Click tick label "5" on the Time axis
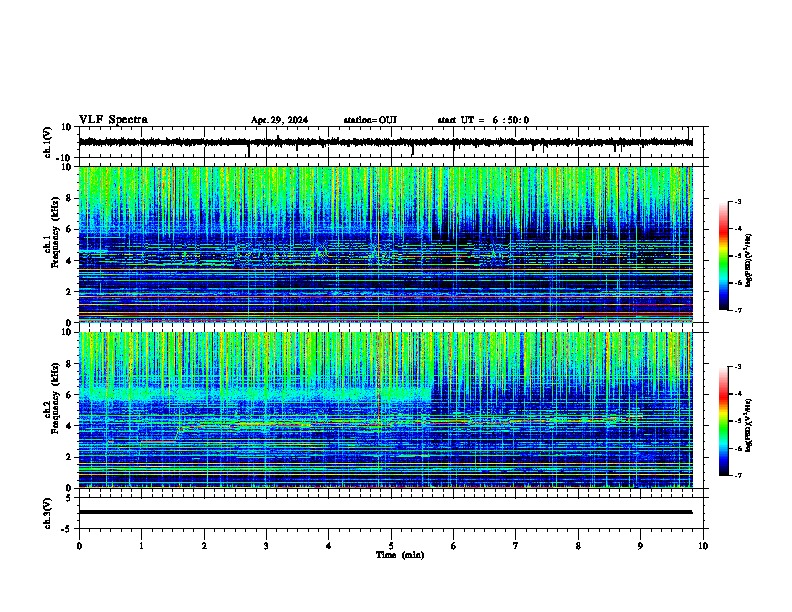 [x=391, y=546]
